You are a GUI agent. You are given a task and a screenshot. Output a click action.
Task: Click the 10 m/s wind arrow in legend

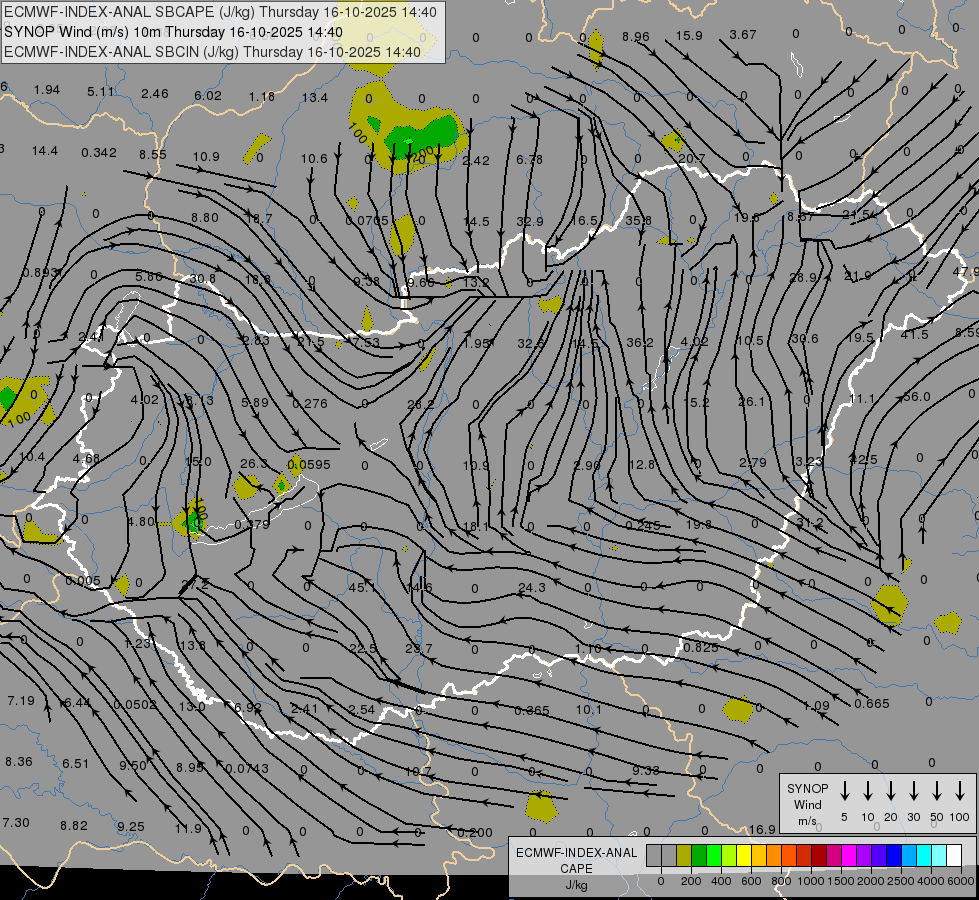tap(867, 791)
